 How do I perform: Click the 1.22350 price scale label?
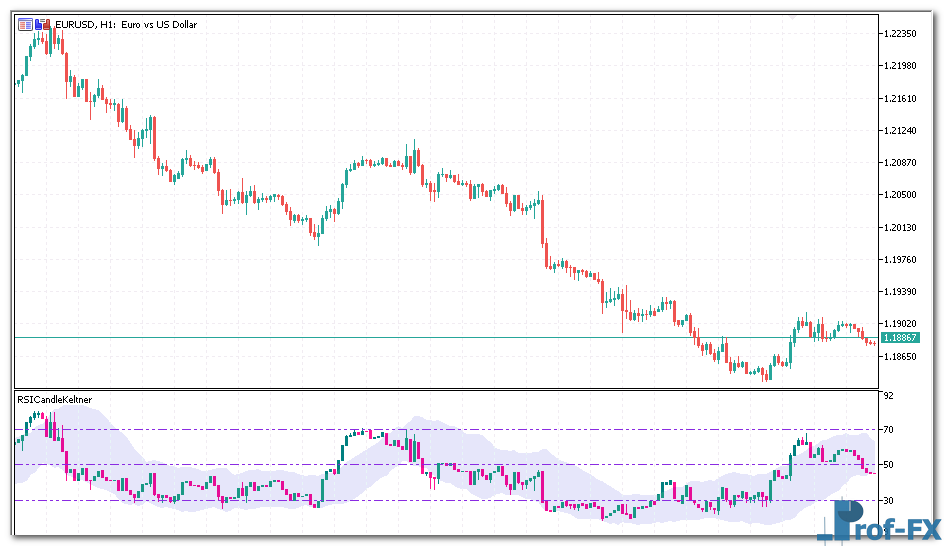point(900,33)
